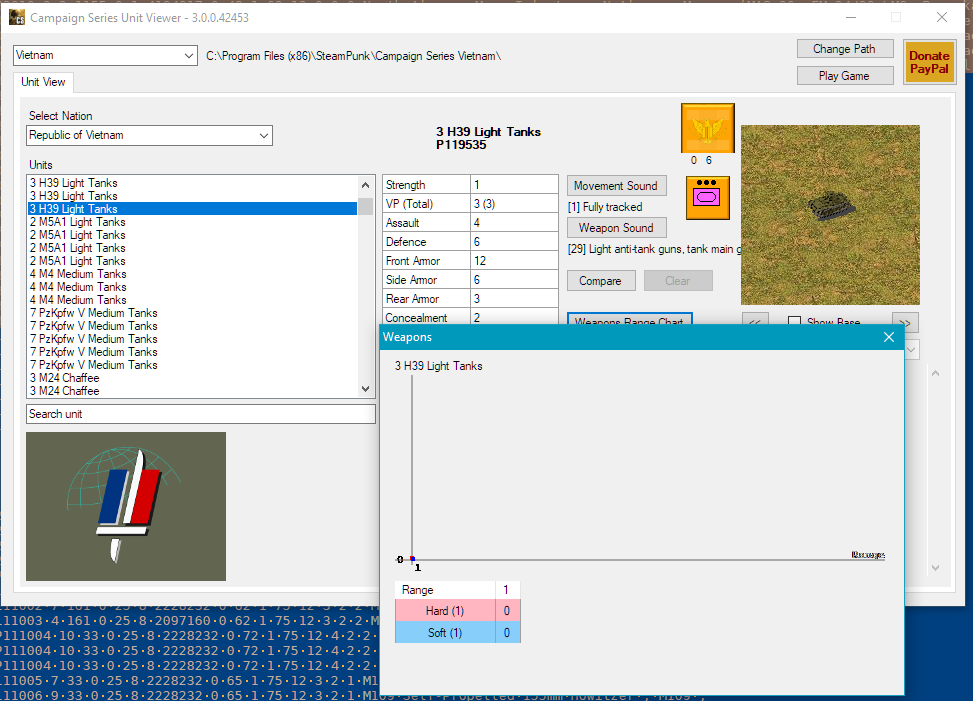The width and height of the screenshot is (973, 701).
Task: Click the Campaign Series Vietnam install path text
Action: coord(354,56)
